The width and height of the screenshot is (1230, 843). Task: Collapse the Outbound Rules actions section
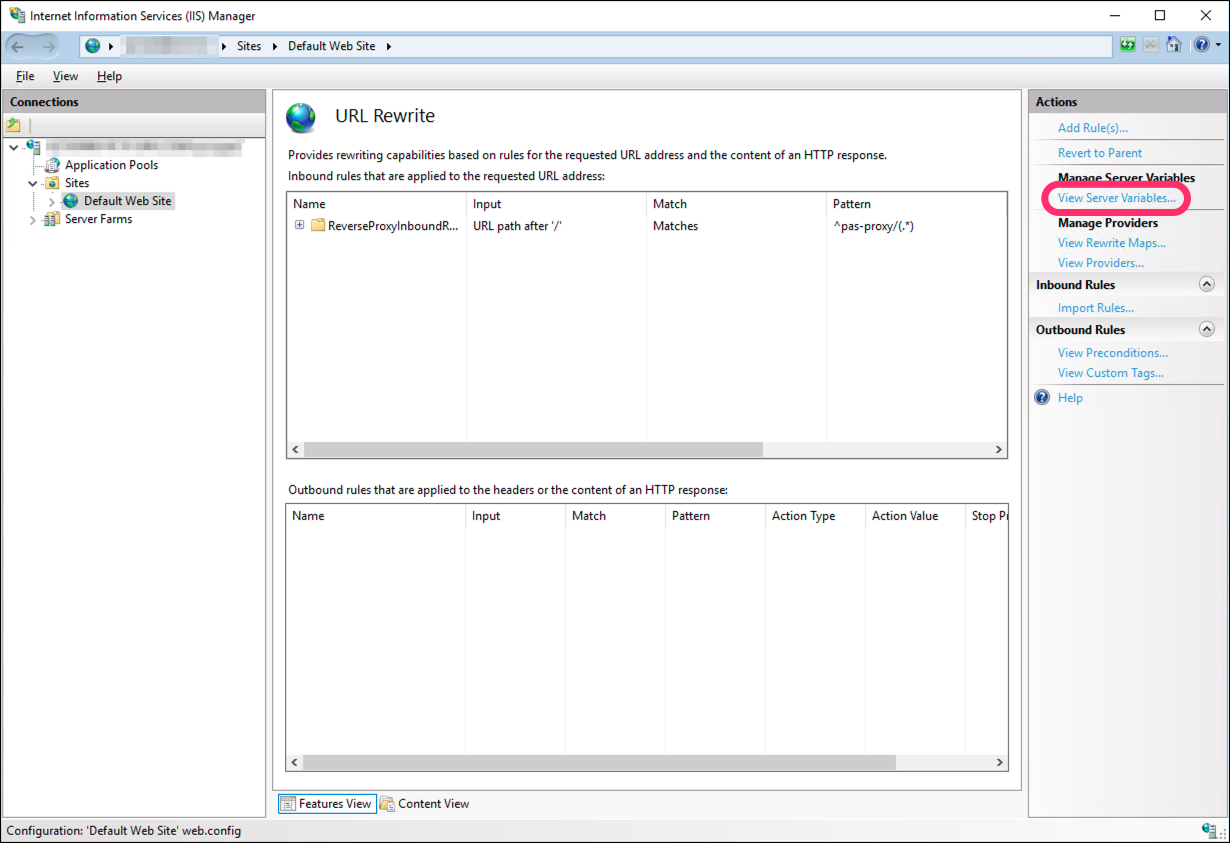[x=1206, y=330]
